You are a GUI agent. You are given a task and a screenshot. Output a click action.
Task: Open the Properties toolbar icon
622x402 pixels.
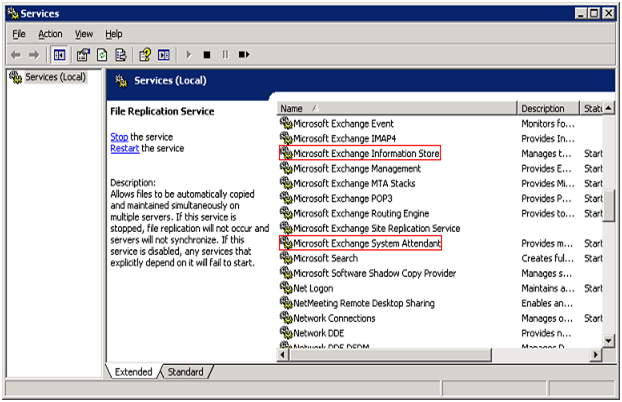[83, 55]
